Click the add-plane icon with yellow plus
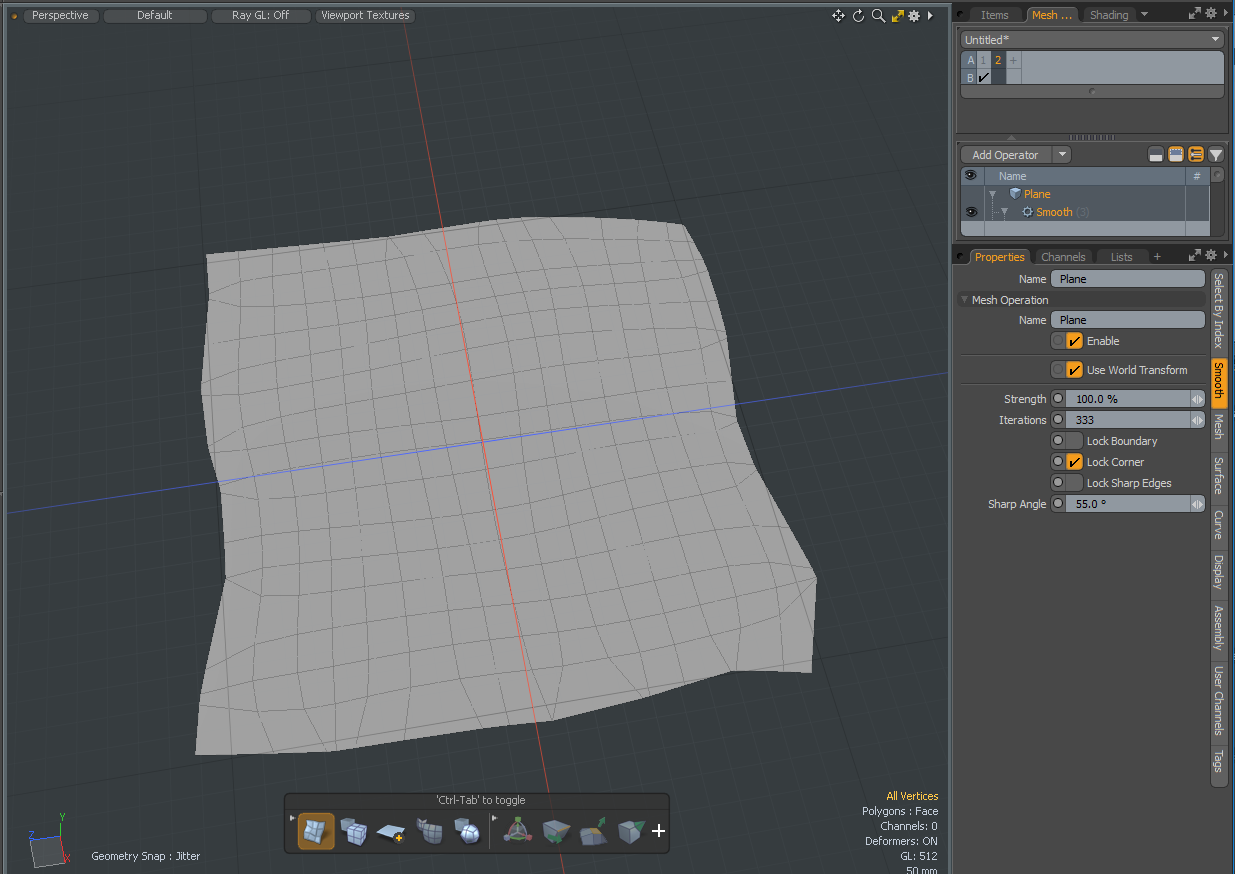The height and width of the screenshot is (874, 1235). (391, 832)
